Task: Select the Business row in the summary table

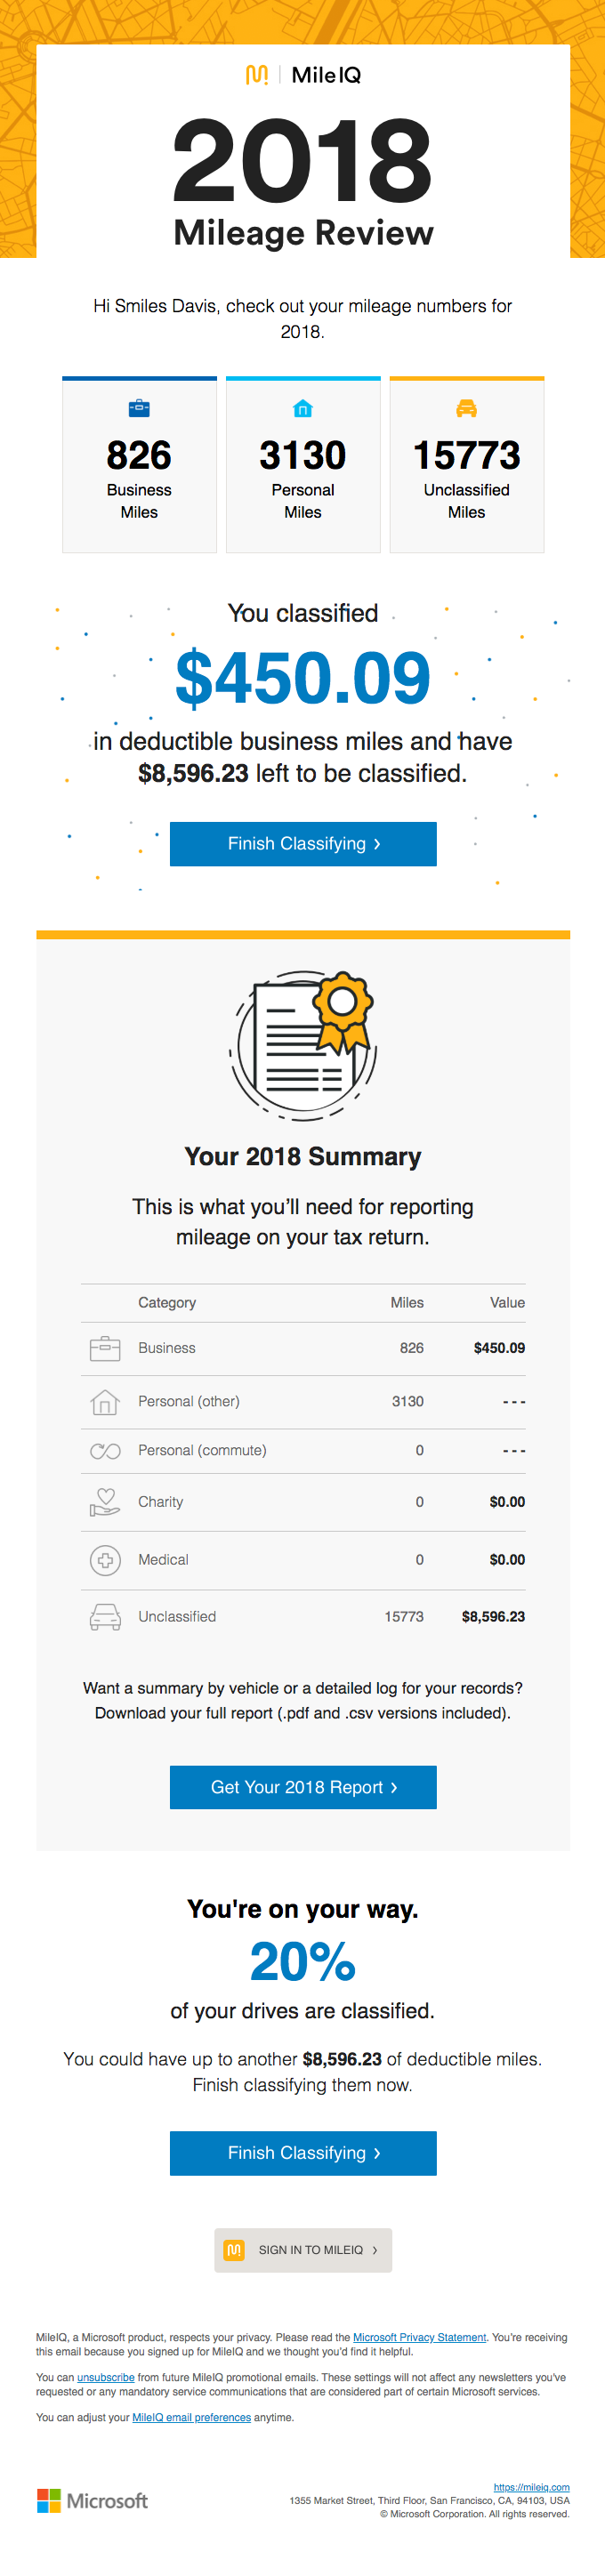Action: [x=302, y=1347]
